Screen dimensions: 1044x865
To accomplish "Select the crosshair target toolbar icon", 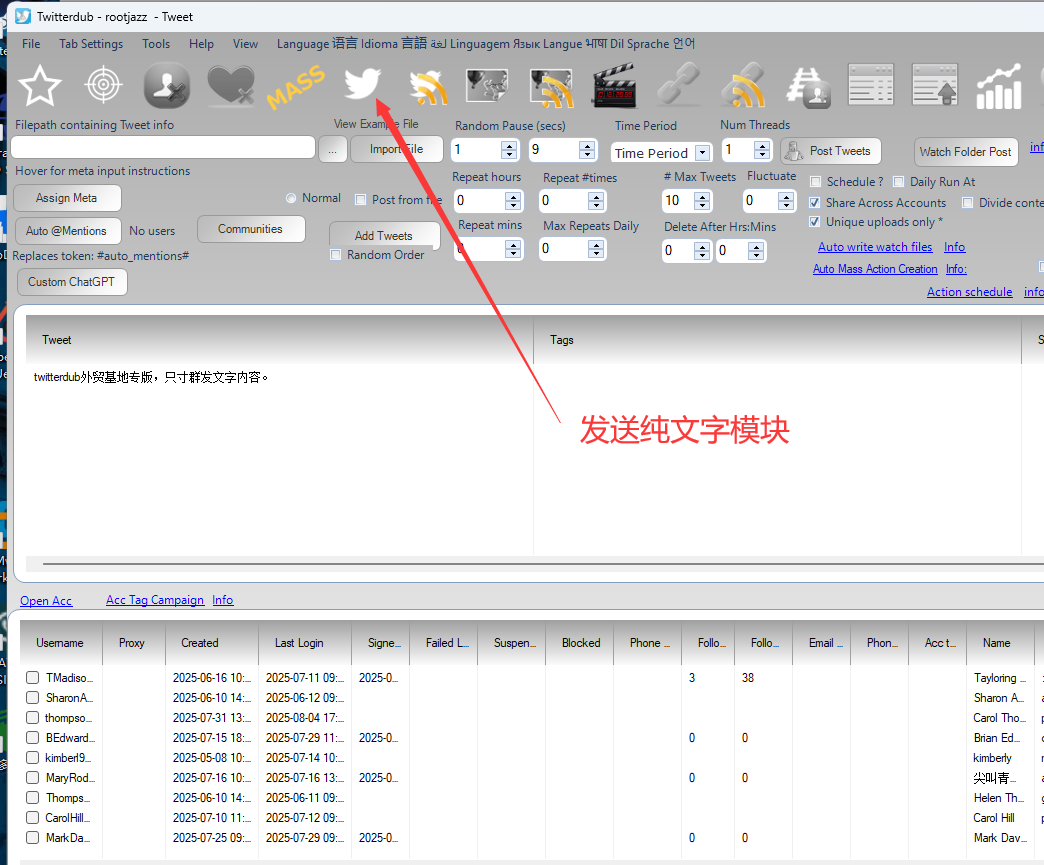I will 103,85.
